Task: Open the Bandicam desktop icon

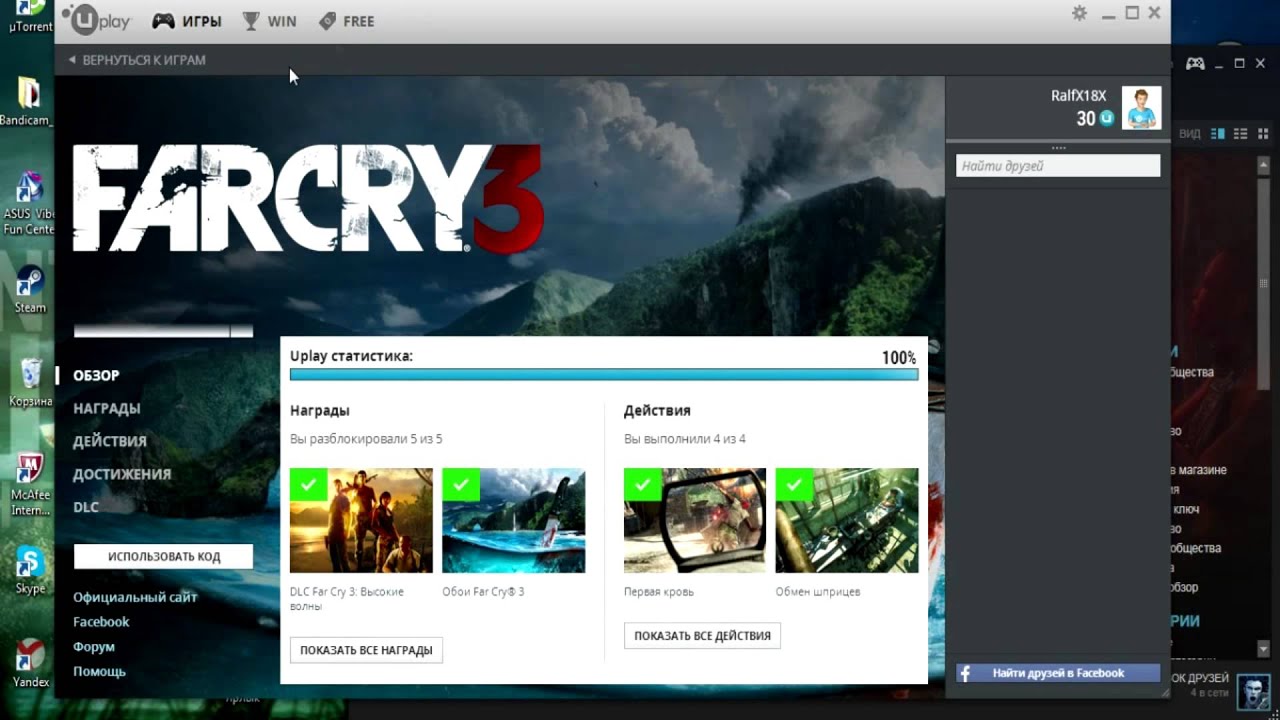Action: click(x=27, y=100)
